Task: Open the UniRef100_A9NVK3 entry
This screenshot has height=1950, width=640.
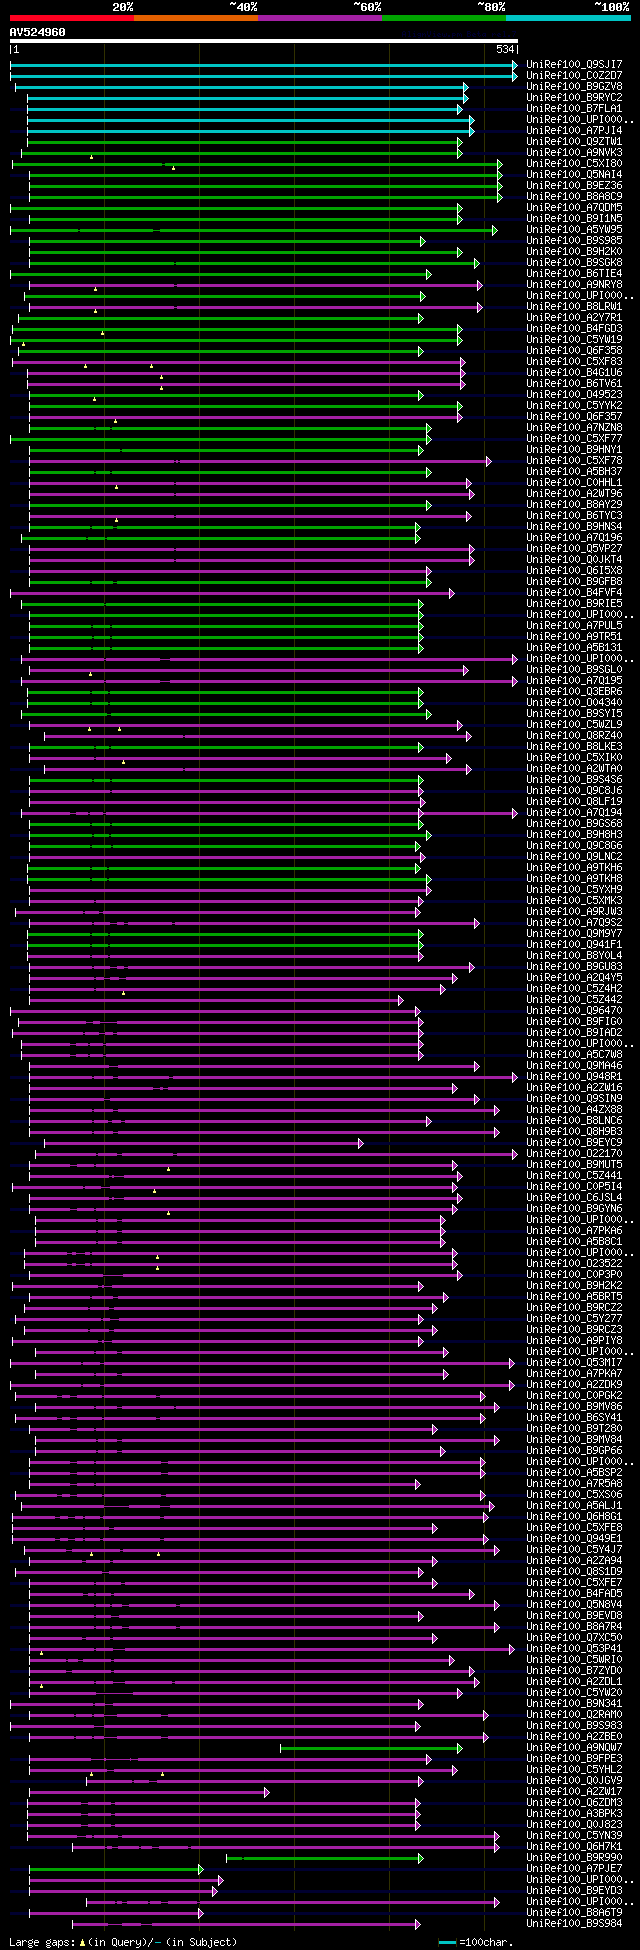Action: point(574,153)
